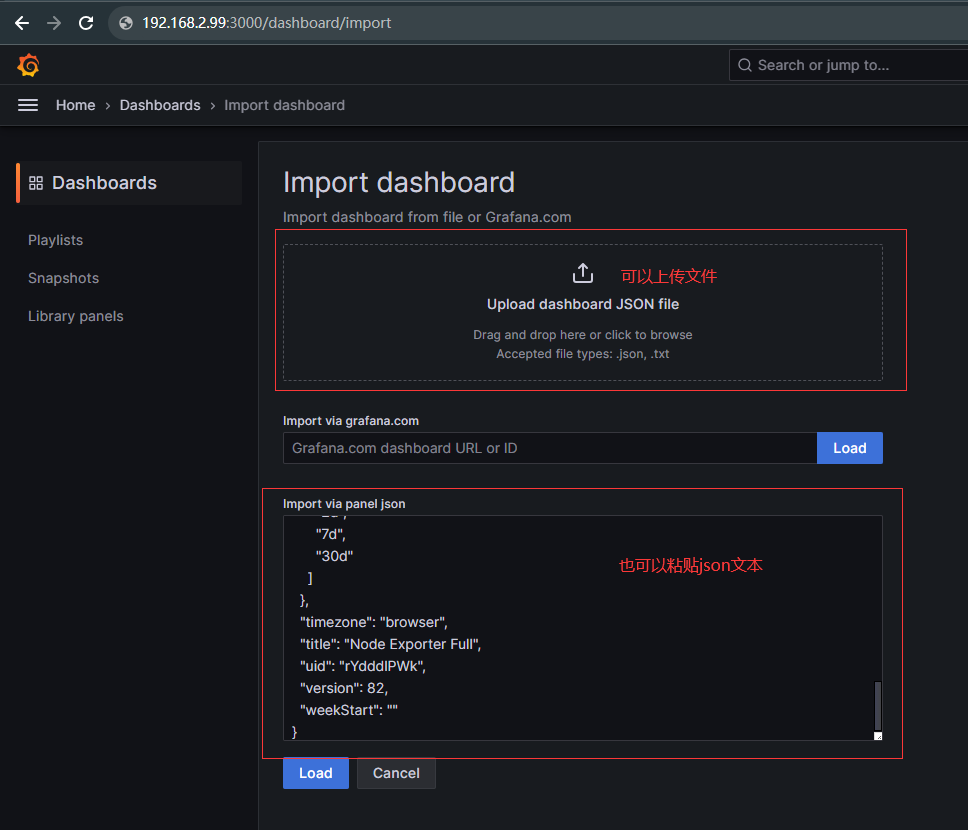Cancel the dashboard import
This screenshot has height=830, width=968.
pyautogui.click(x=396, y=773)
